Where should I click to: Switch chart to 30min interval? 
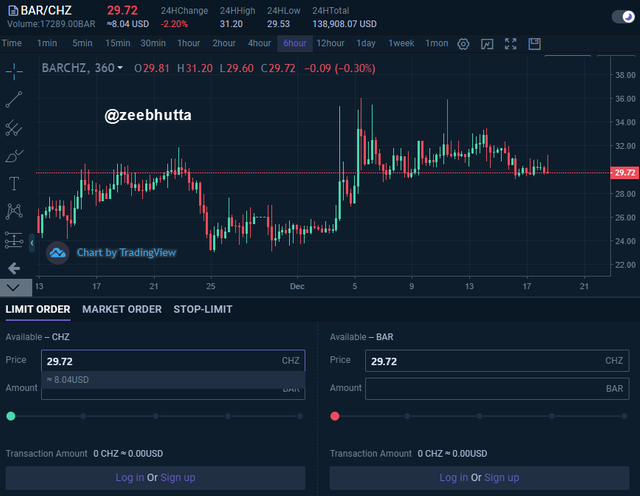coord(153,43)
